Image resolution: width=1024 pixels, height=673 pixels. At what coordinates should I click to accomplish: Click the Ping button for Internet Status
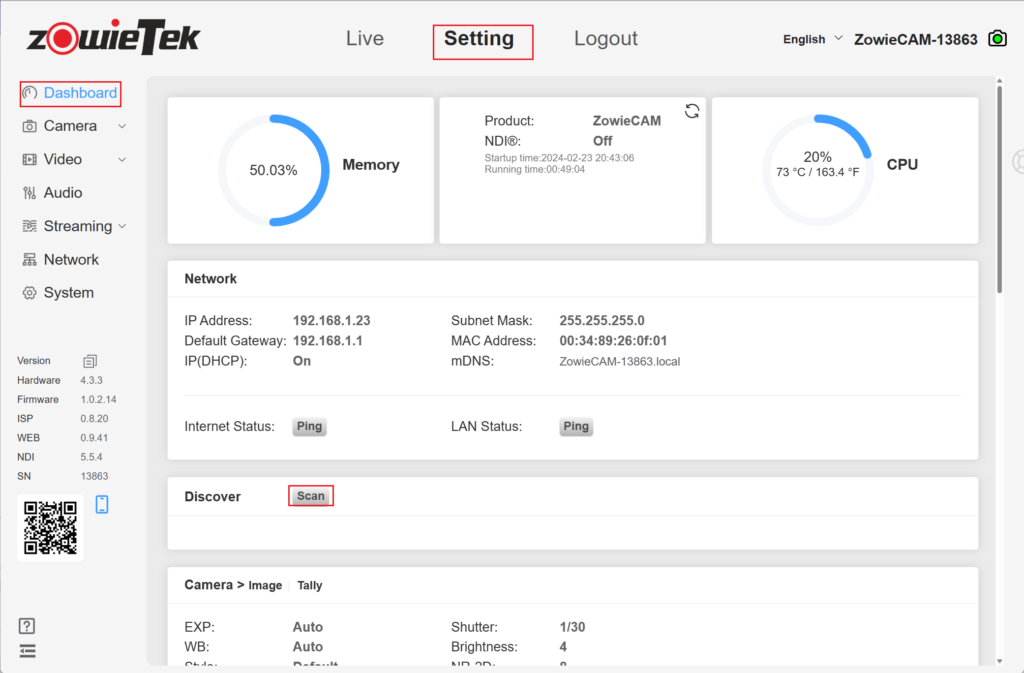[x=309, y=426]
